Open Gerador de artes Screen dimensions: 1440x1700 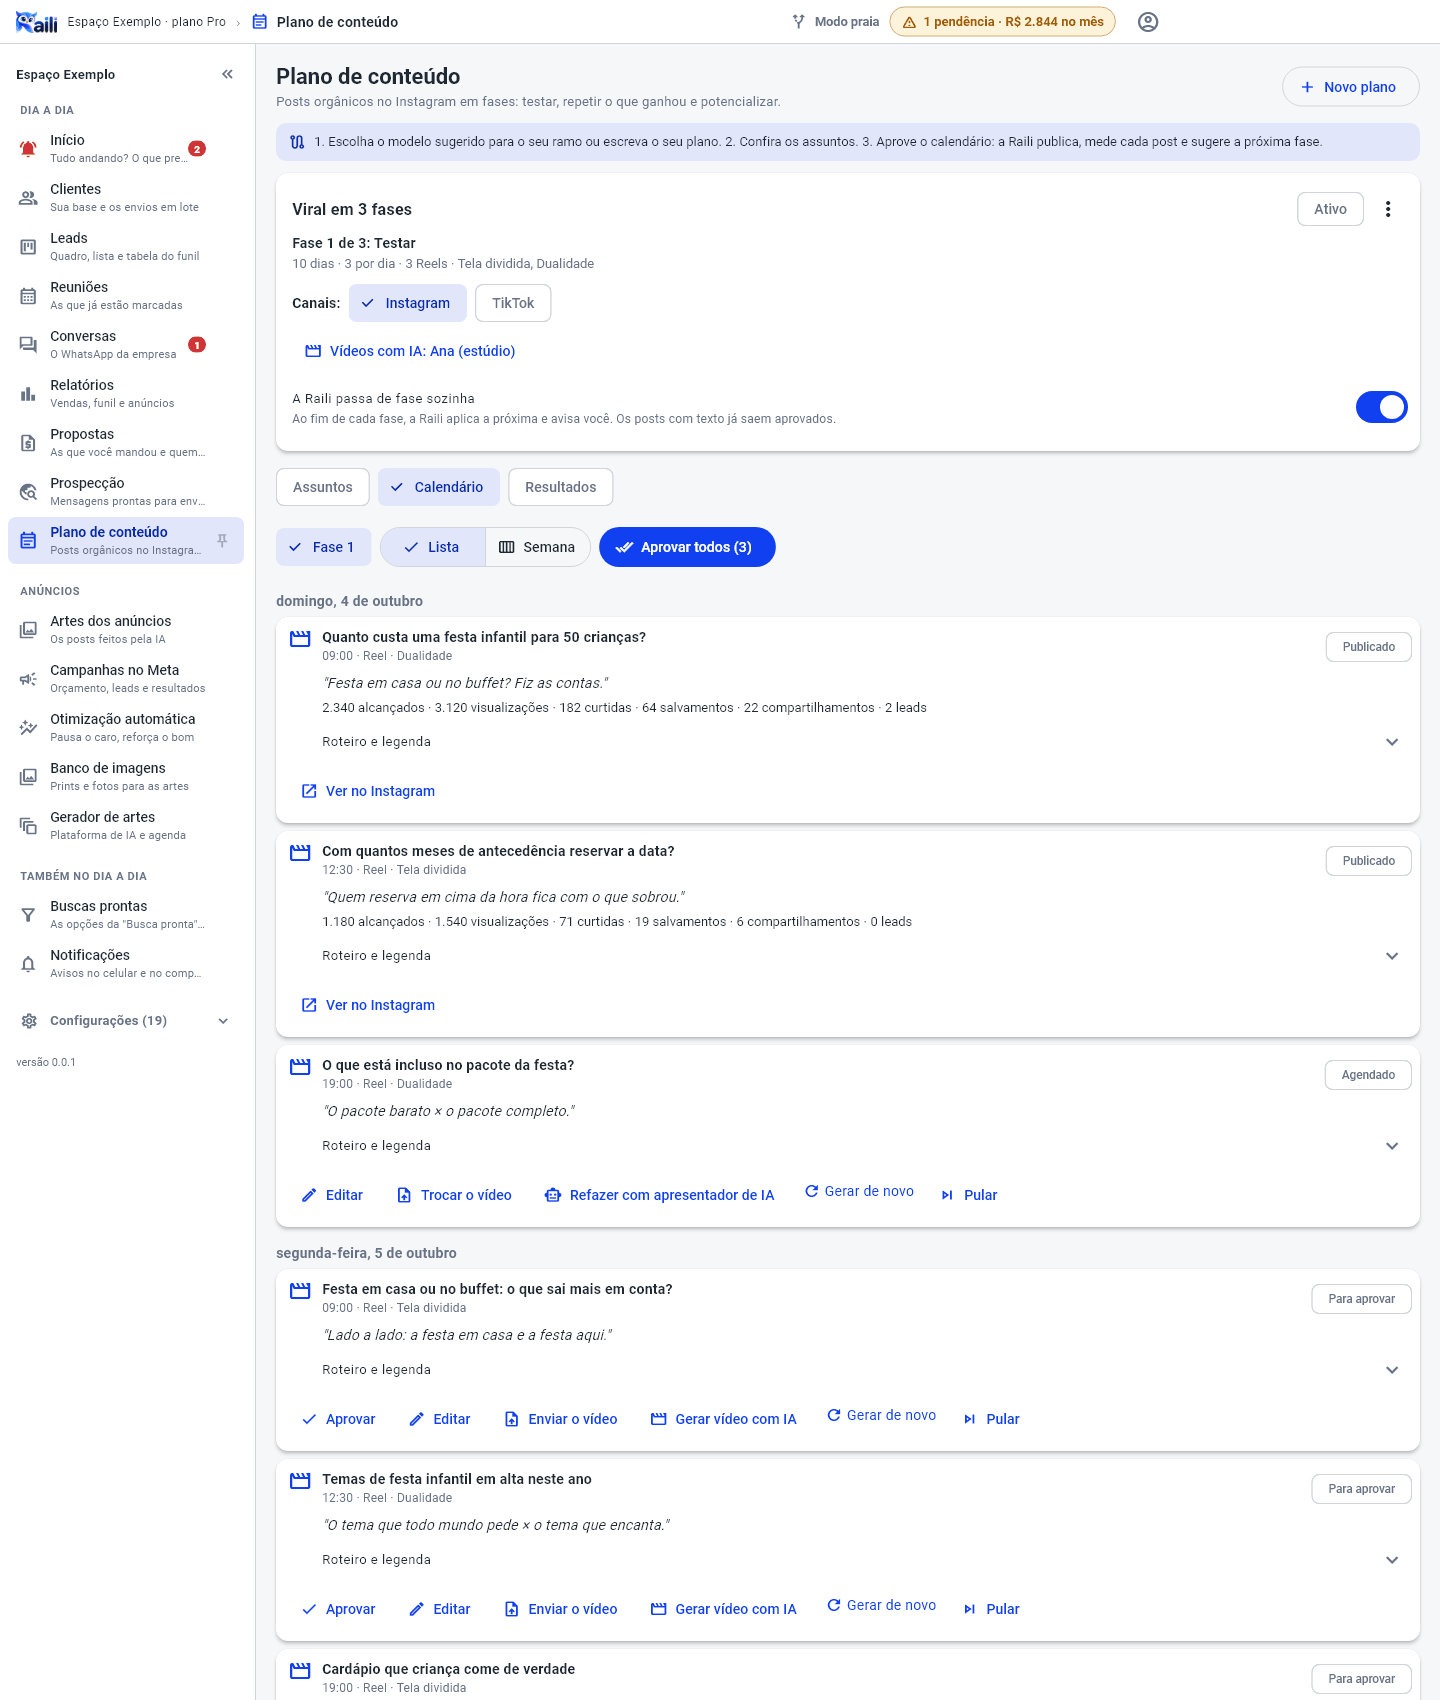pos(126,825)
